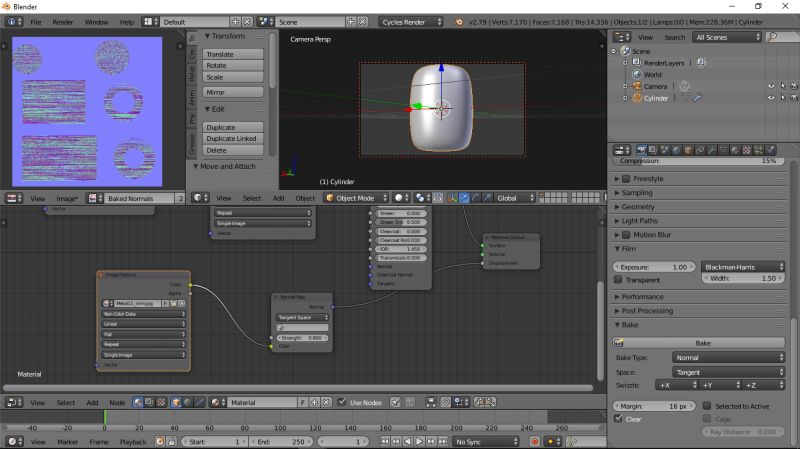Expand the Performance panel
Screen dimensions: 800x449
[642, 296]
